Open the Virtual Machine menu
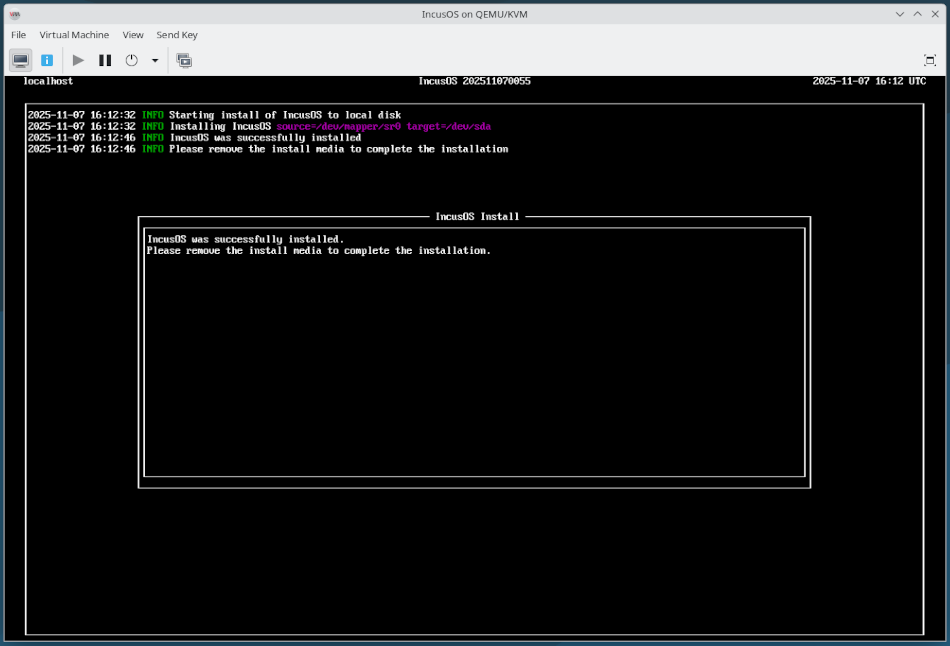This screenshot has width=950, height=646. tap(74, 34)
